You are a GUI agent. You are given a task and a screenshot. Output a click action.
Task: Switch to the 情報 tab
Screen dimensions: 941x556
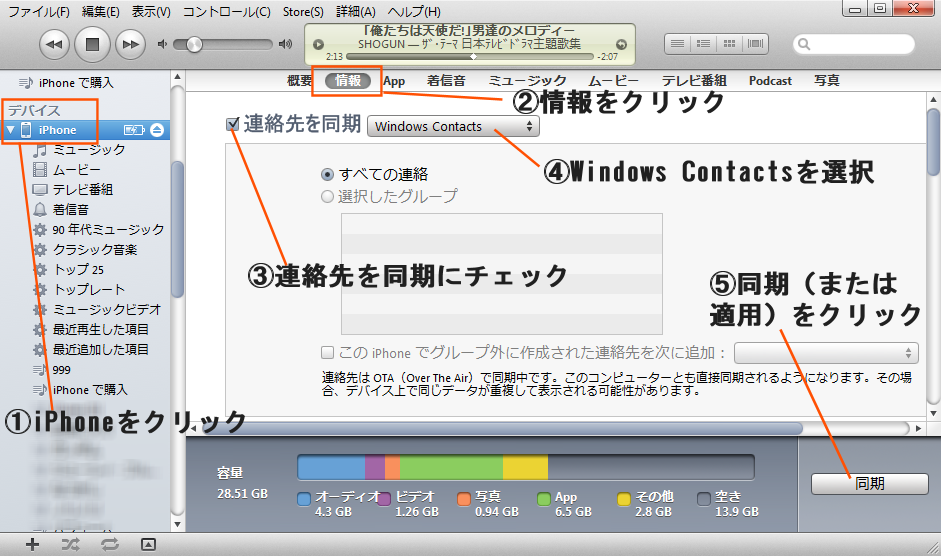(348, 81)
